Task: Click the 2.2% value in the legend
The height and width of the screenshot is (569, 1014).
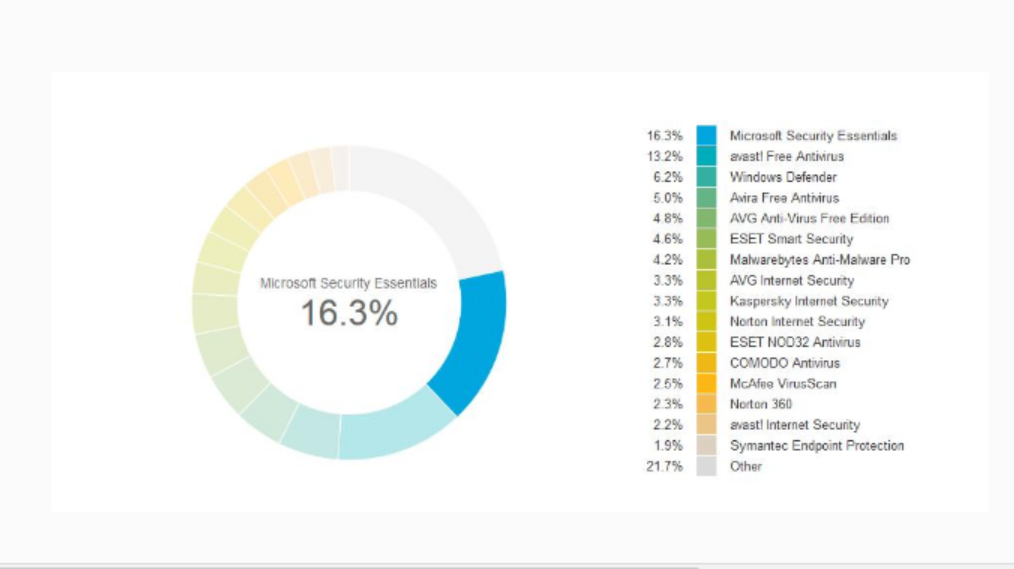Action: click(667, 425)
